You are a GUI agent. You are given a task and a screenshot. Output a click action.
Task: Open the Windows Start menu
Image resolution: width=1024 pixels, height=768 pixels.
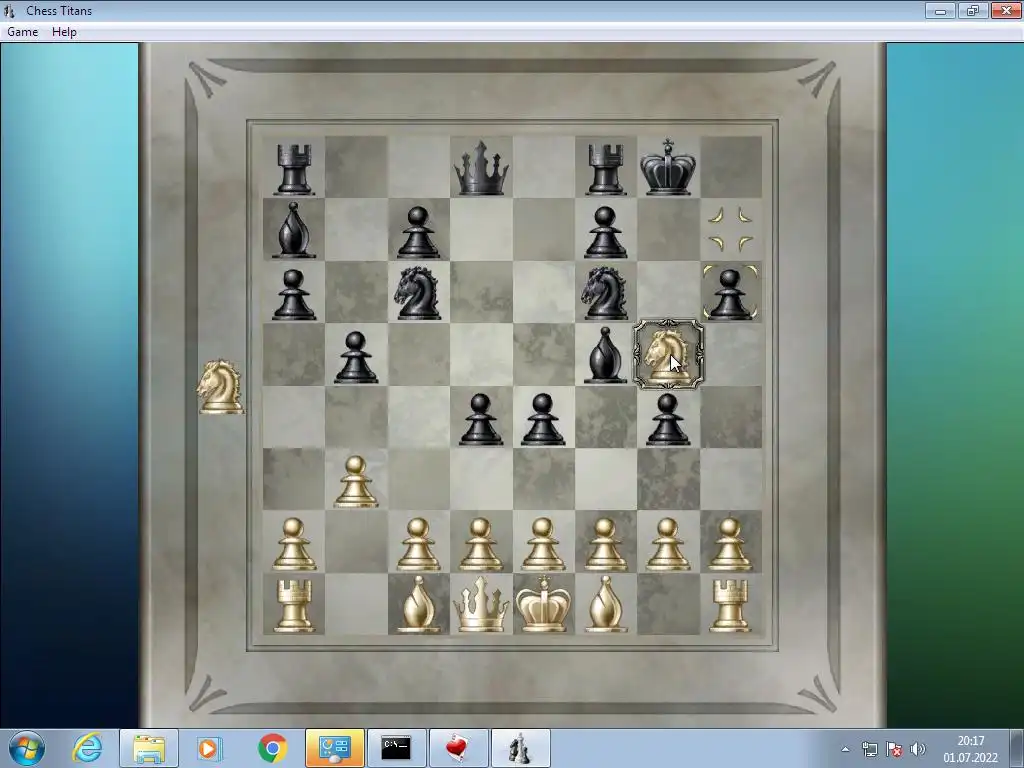[x=27, y=748]
